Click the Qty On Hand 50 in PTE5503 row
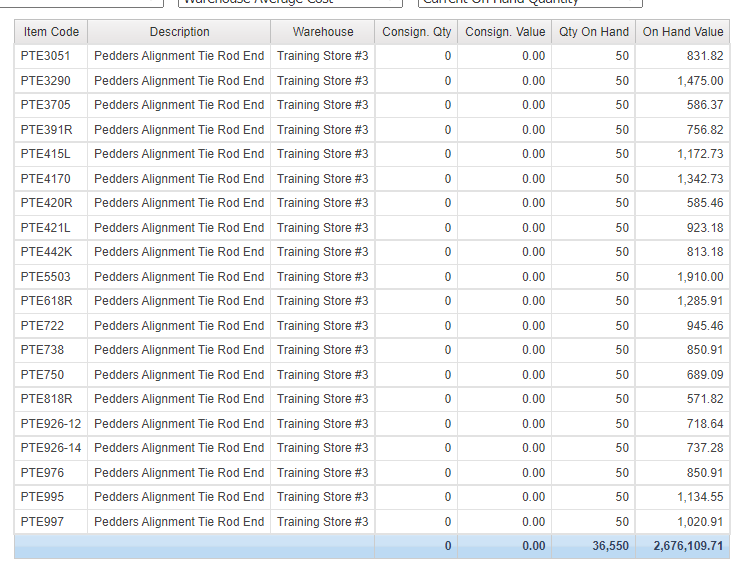The width and height of the screenshot is (748, 575). [622, 277]
